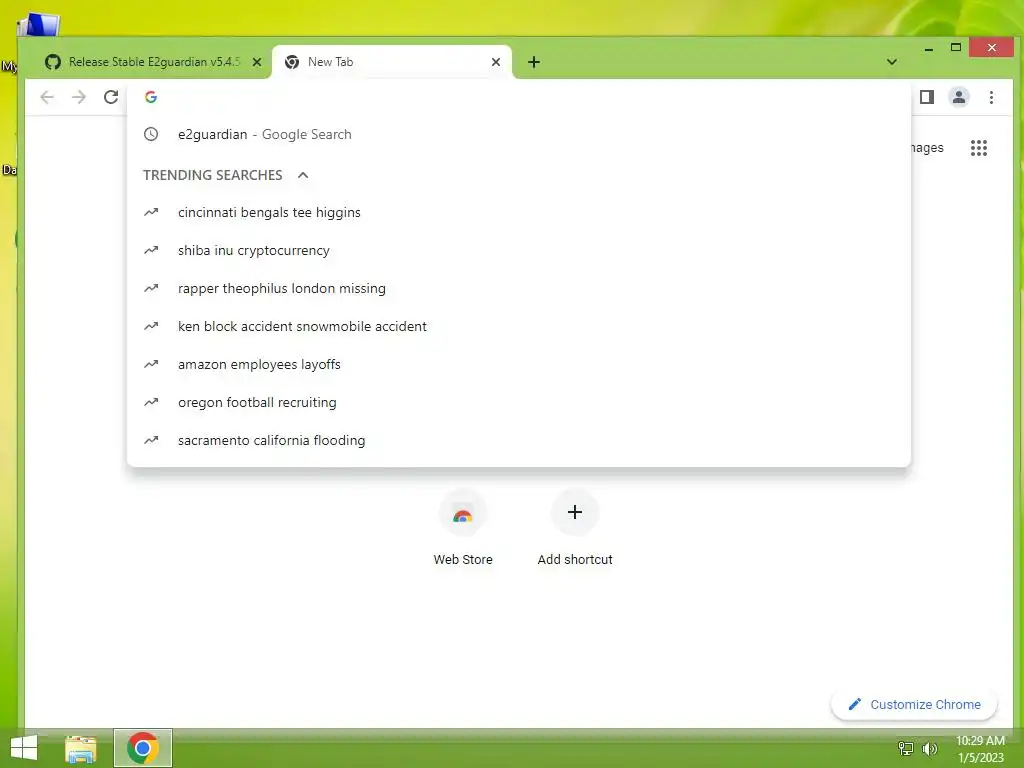This screenshot has height=768, width=1024.
Task: Close the Release Stable E2guardian tab
Action: pos(257,62)
